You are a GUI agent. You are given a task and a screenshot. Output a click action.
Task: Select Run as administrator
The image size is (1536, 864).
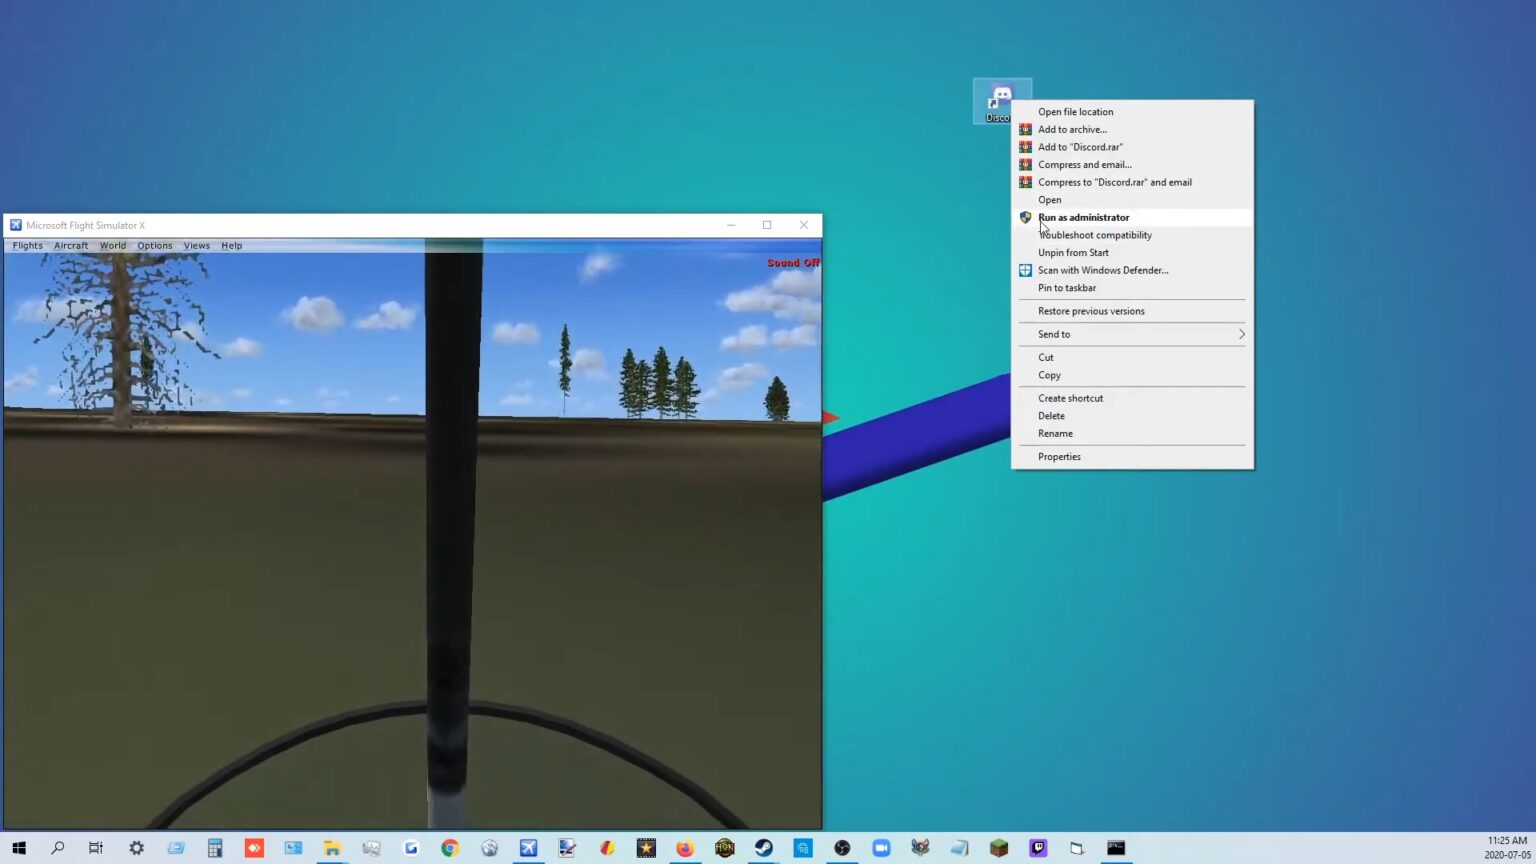tap(1083, 217)
